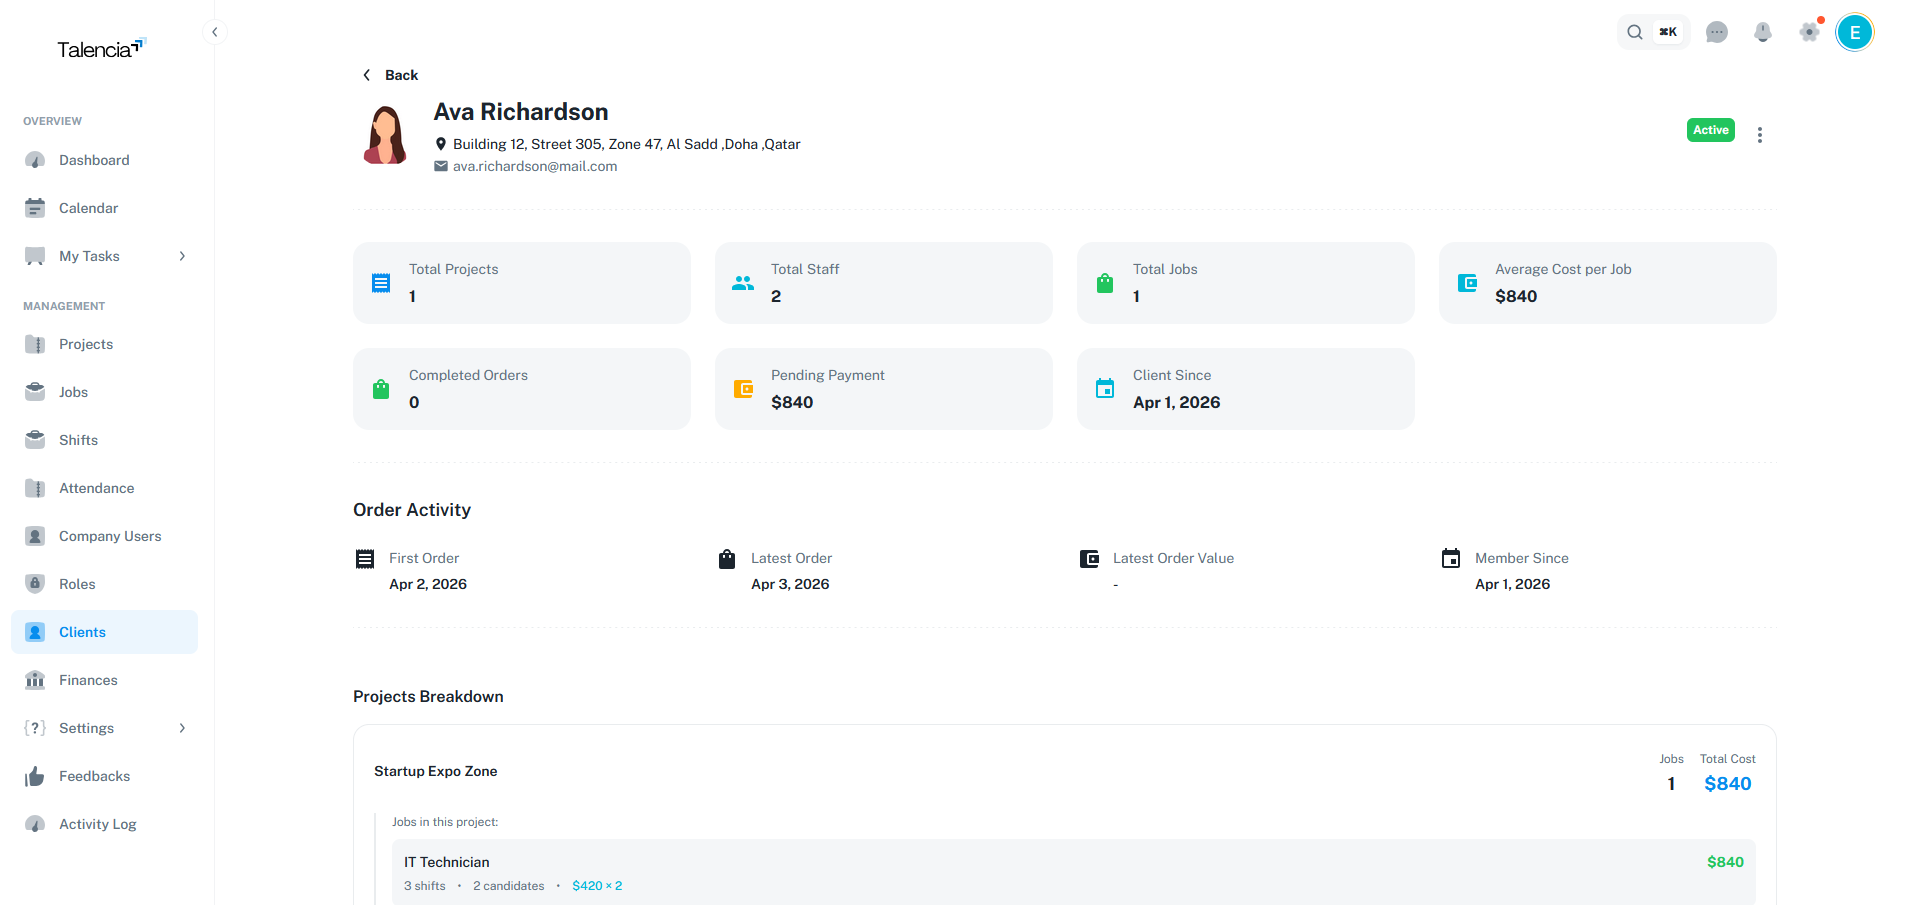Click the Attendance sidebar icon

tap(34, 487)
